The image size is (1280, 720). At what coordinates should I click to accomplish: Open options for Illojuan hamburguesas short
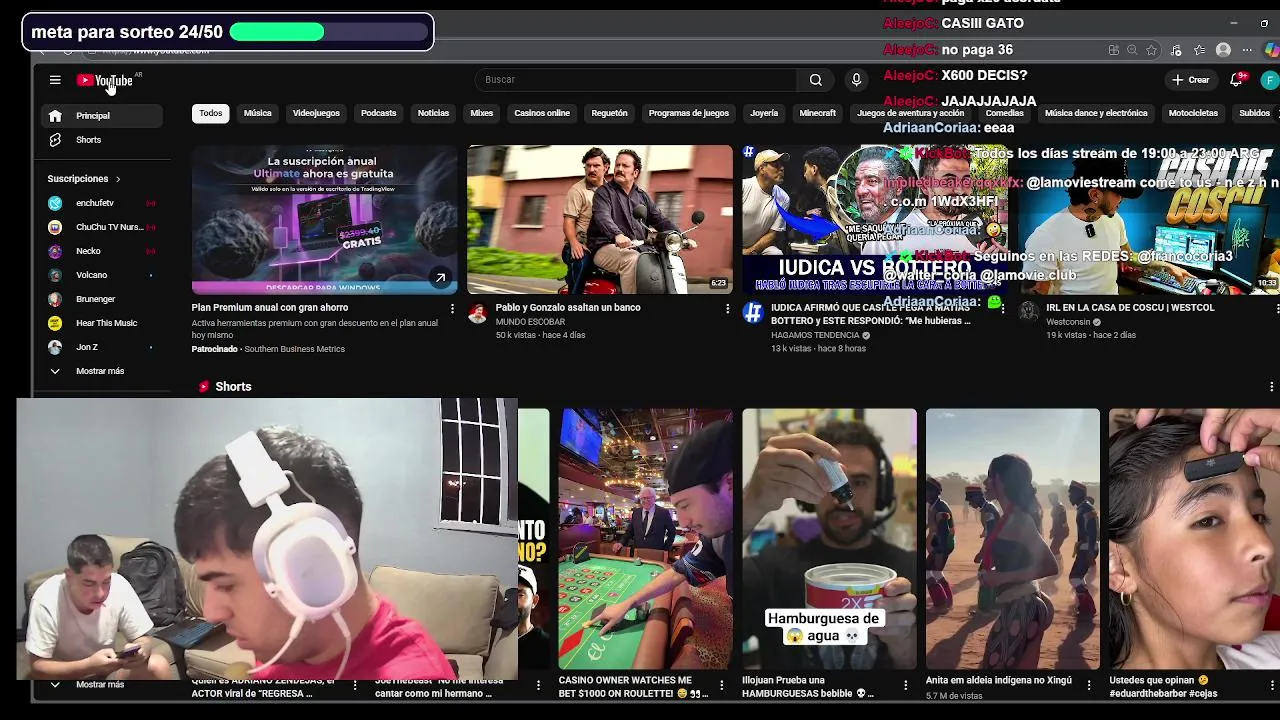[905, 685]
